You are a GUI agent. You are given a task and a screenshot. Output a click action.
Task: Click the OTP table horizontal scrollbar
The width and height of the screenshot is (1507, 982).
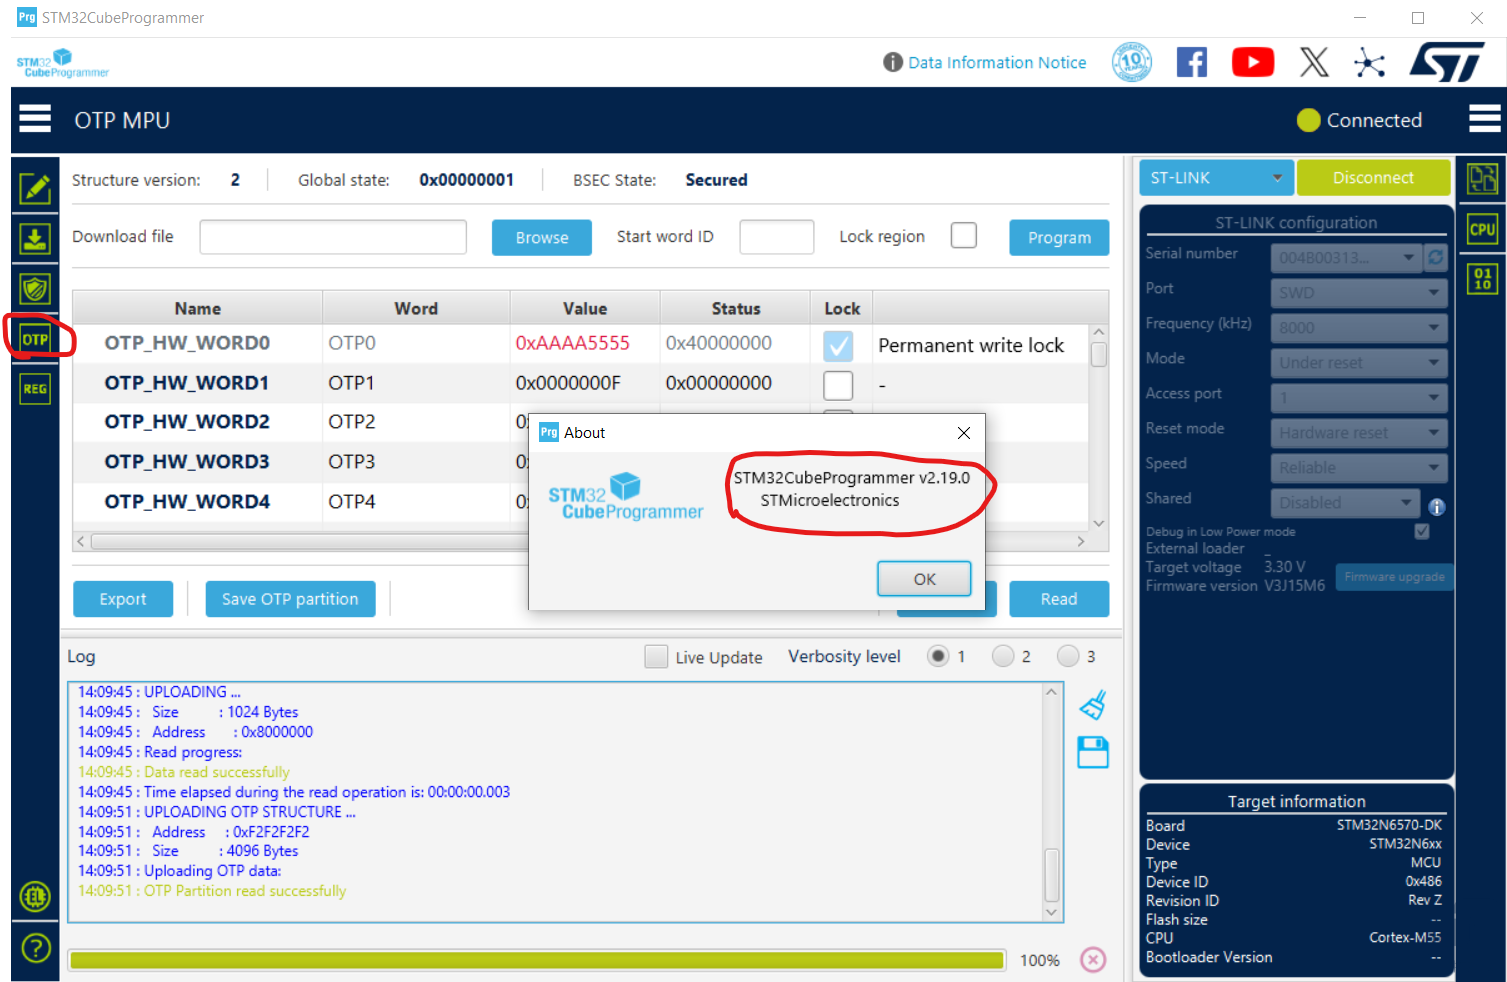581,541
